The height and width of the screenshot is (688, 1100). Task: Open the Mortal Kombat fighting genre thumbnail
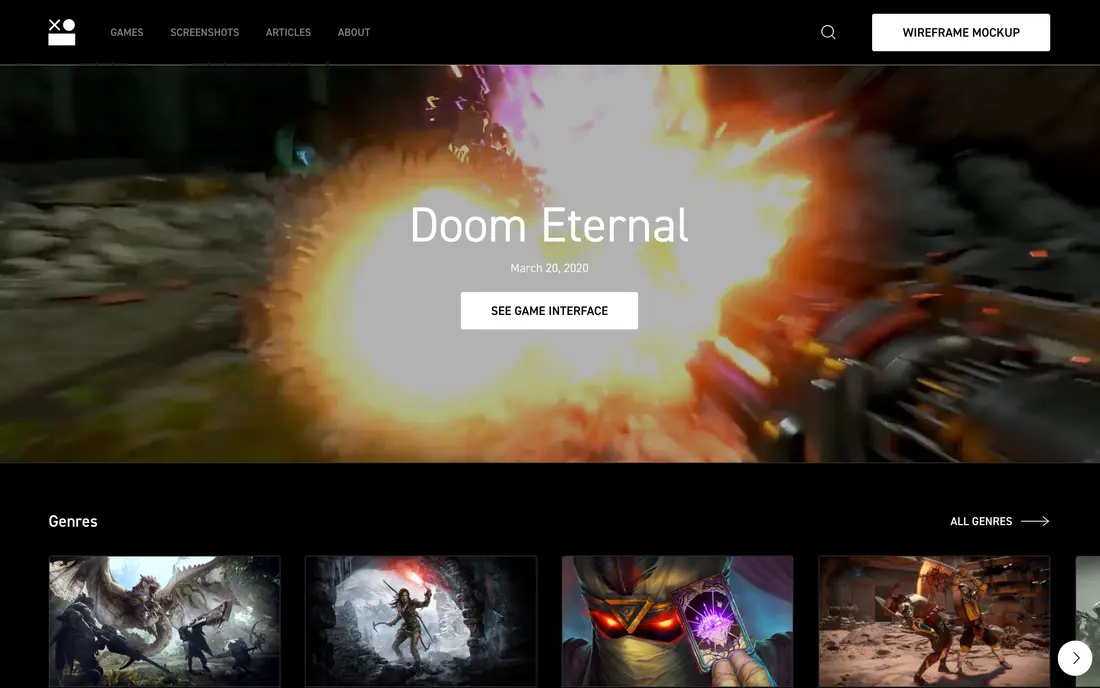point(934,622)
